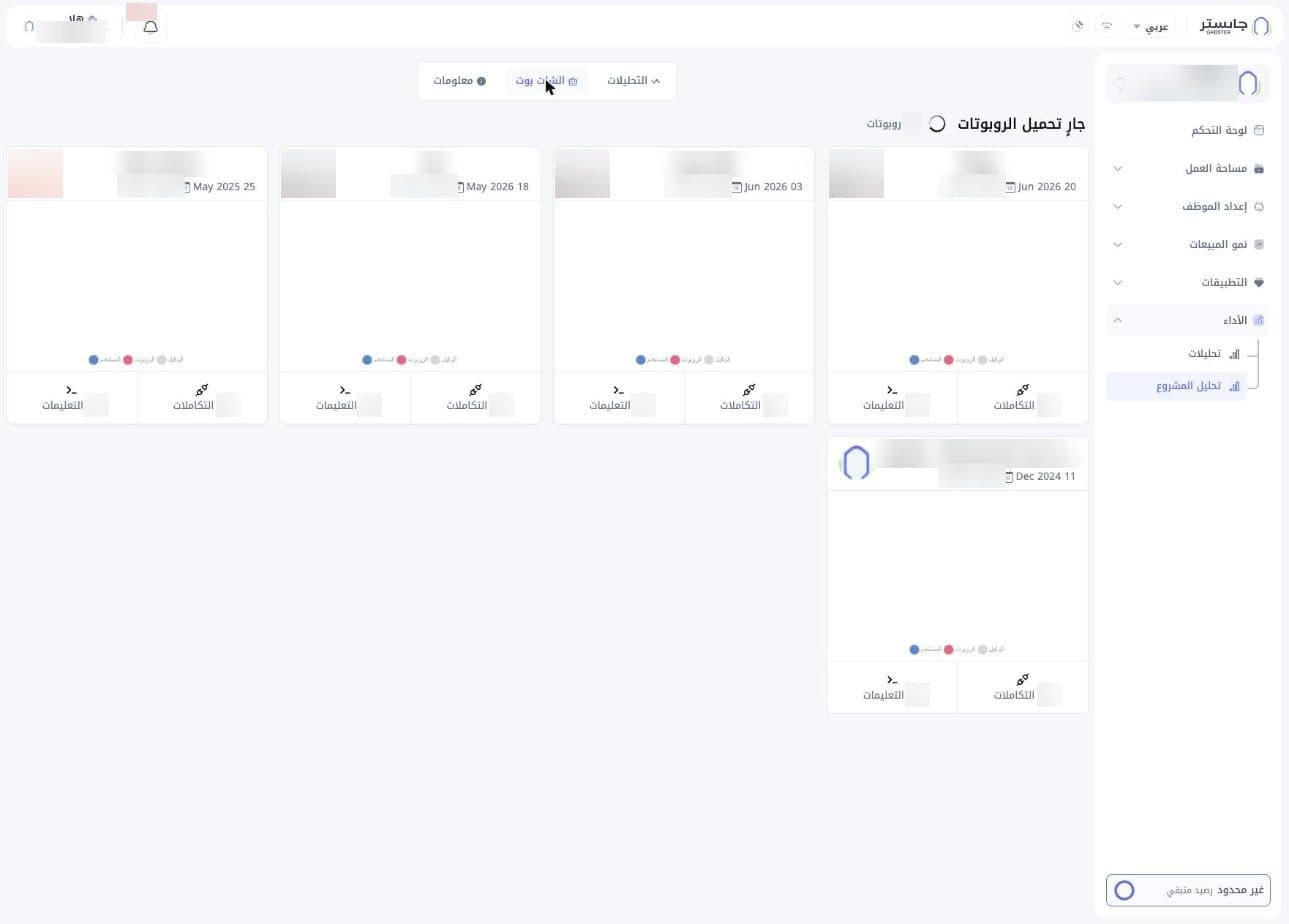
Task: Click the bot avatar on 20 Jun 2026 card
Action: 856,174
